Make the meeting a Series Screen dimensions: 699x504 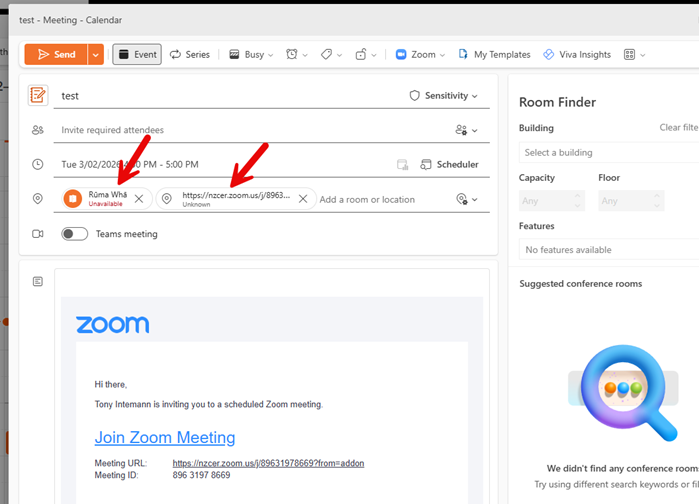coord(189,54)
